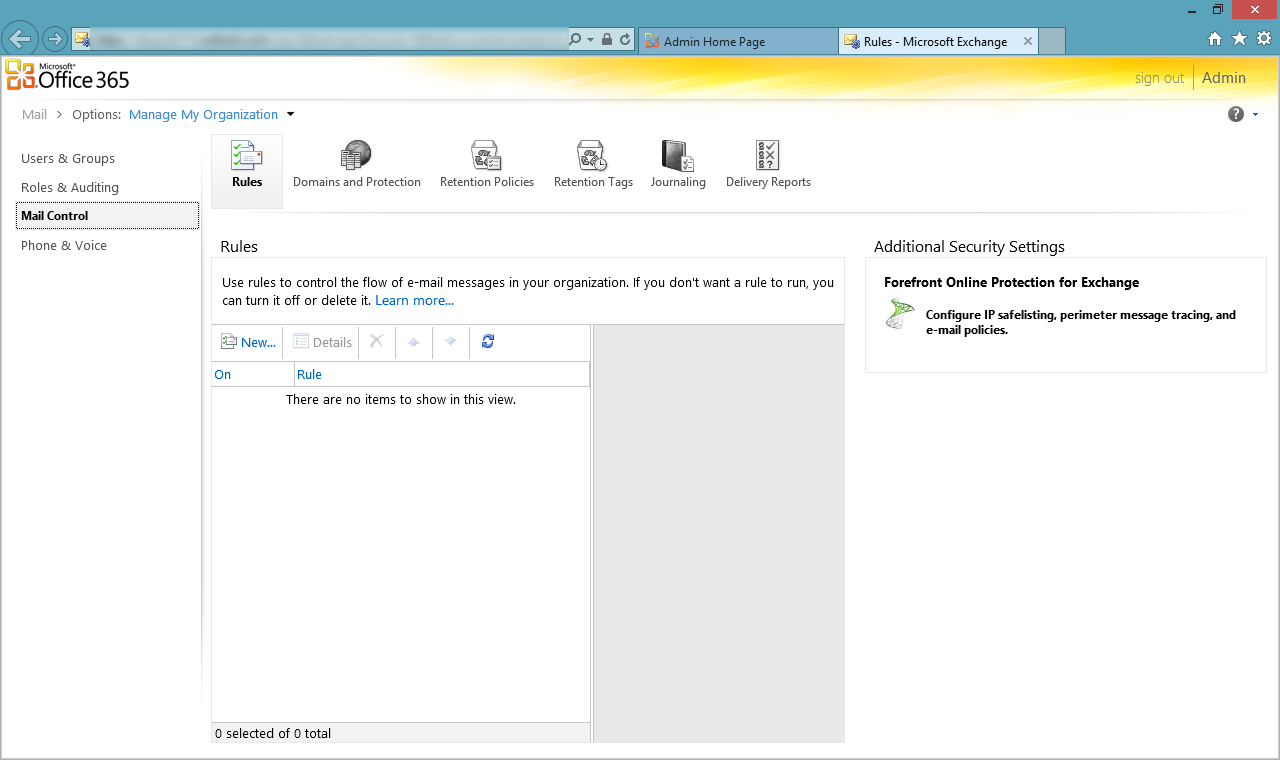Viewport: 1280px width, 760px height.
Task: Open the help question mark icon
Action: [x=1236, y=114]
